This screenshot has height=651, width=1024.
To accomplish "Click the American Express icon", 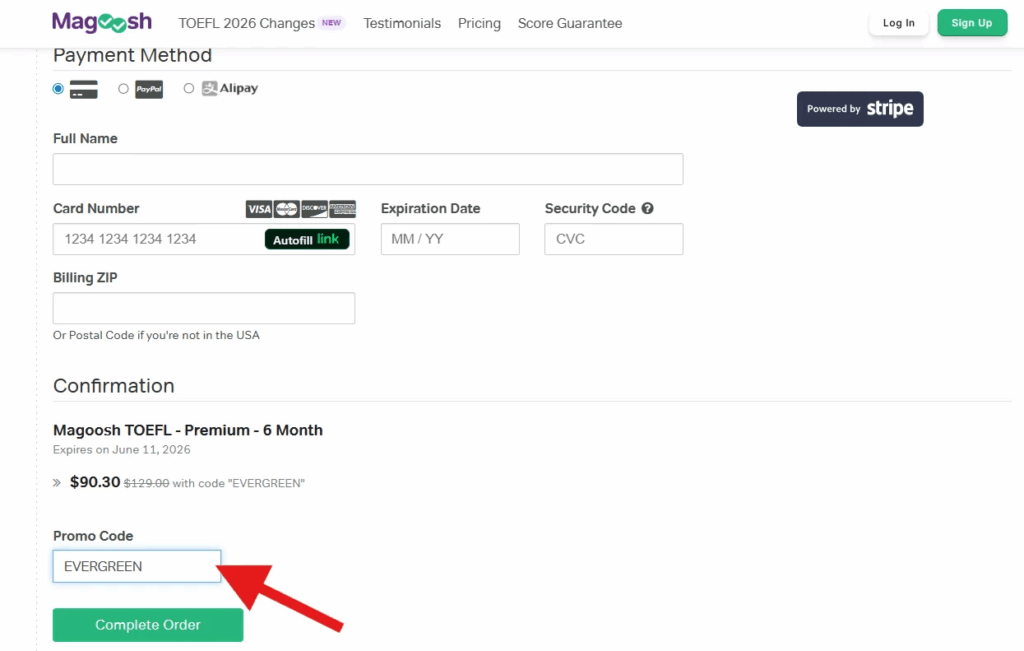I will tap(342, 209).
